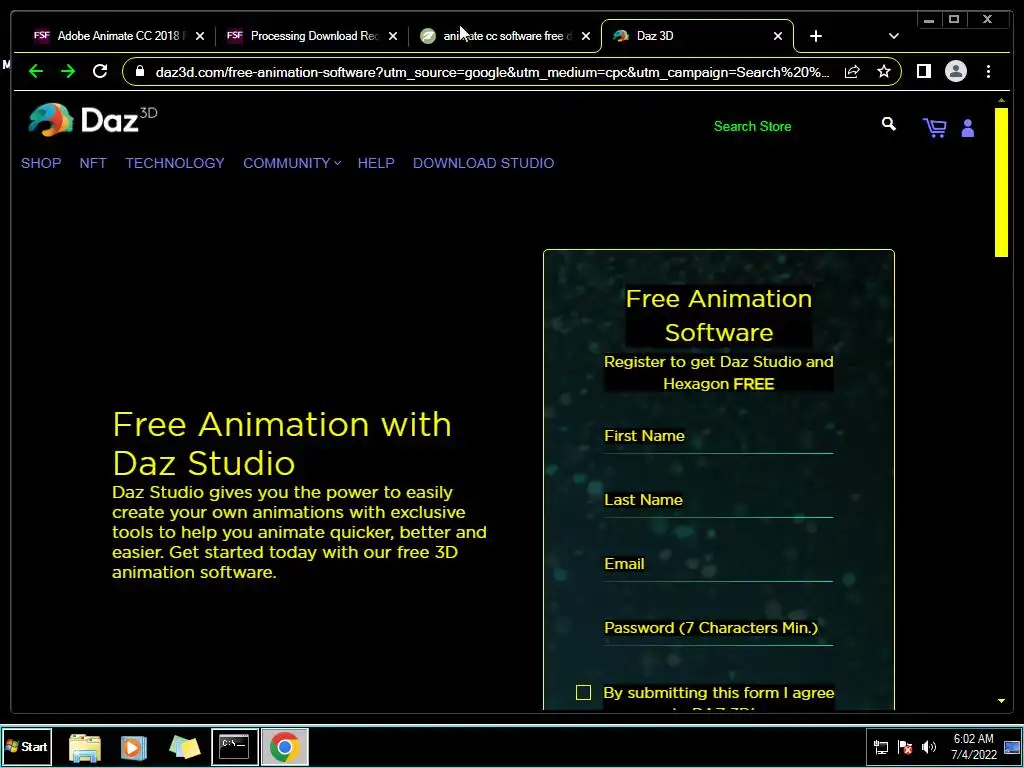Reload the page with refresh icon

pos(100,71)
